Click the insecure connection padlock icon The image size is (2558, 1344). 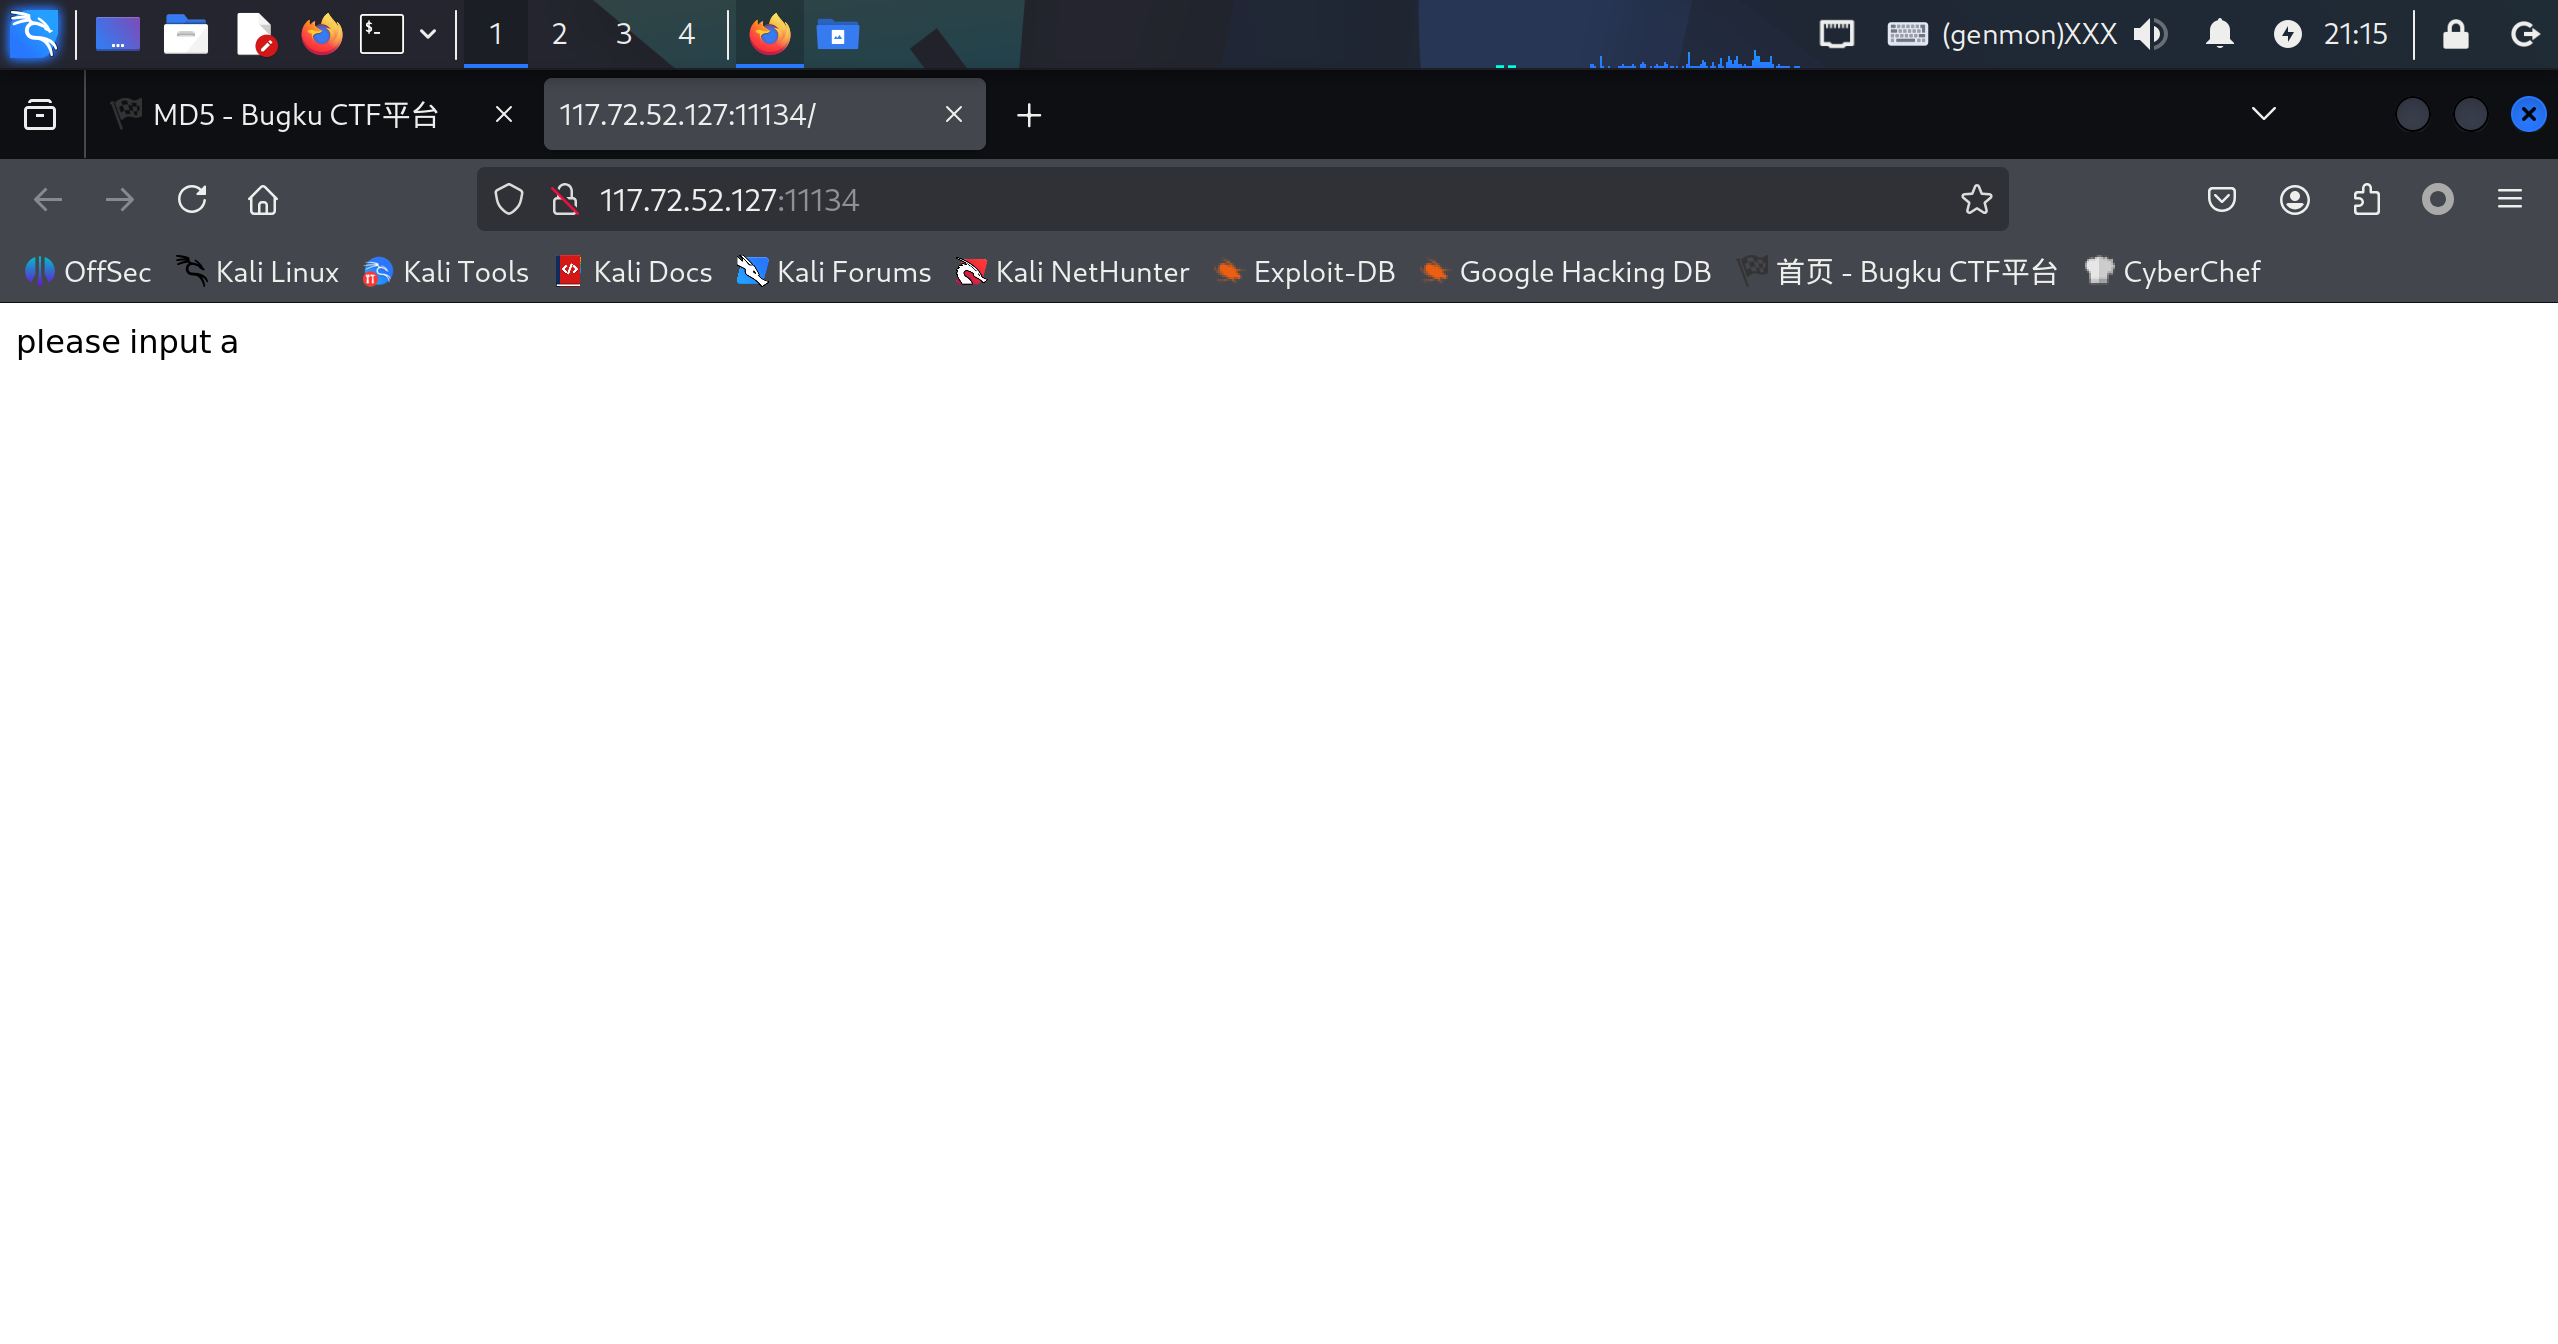[565, 200]
